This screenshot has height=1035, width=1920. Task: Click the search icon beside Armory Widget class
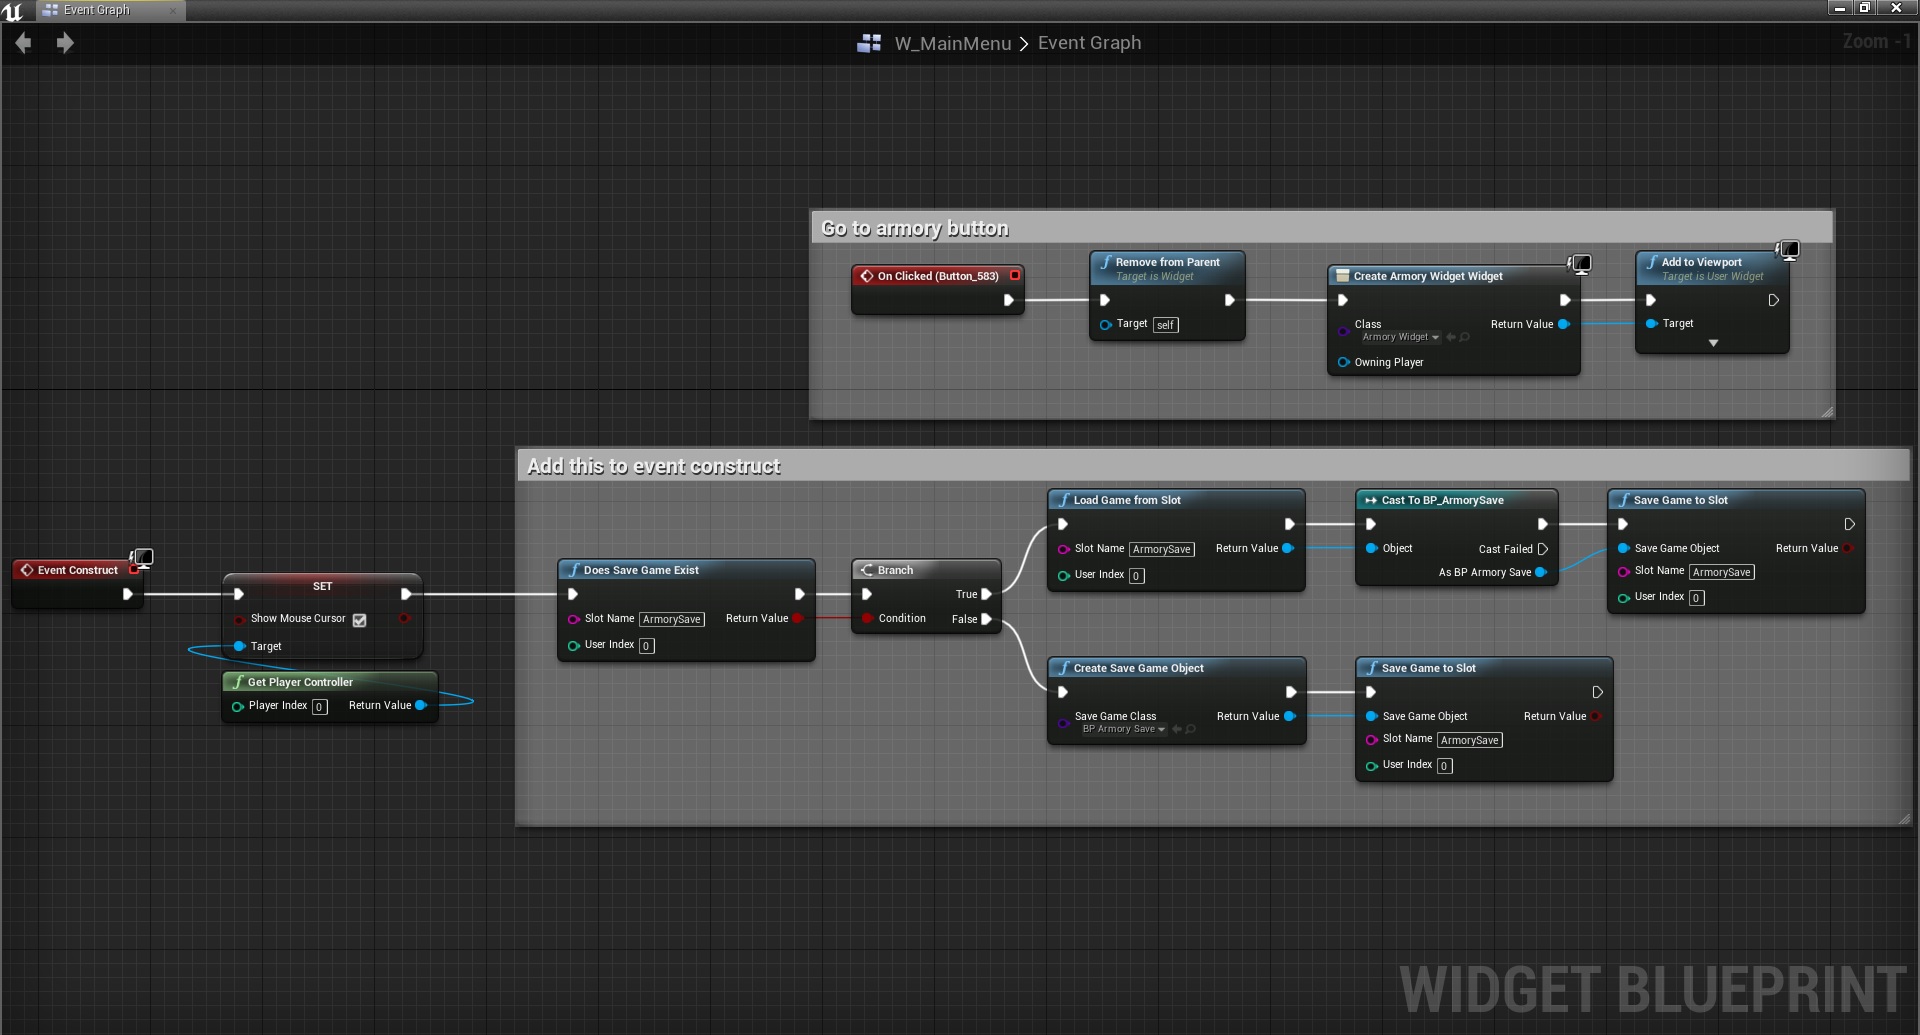(1465, 338)
